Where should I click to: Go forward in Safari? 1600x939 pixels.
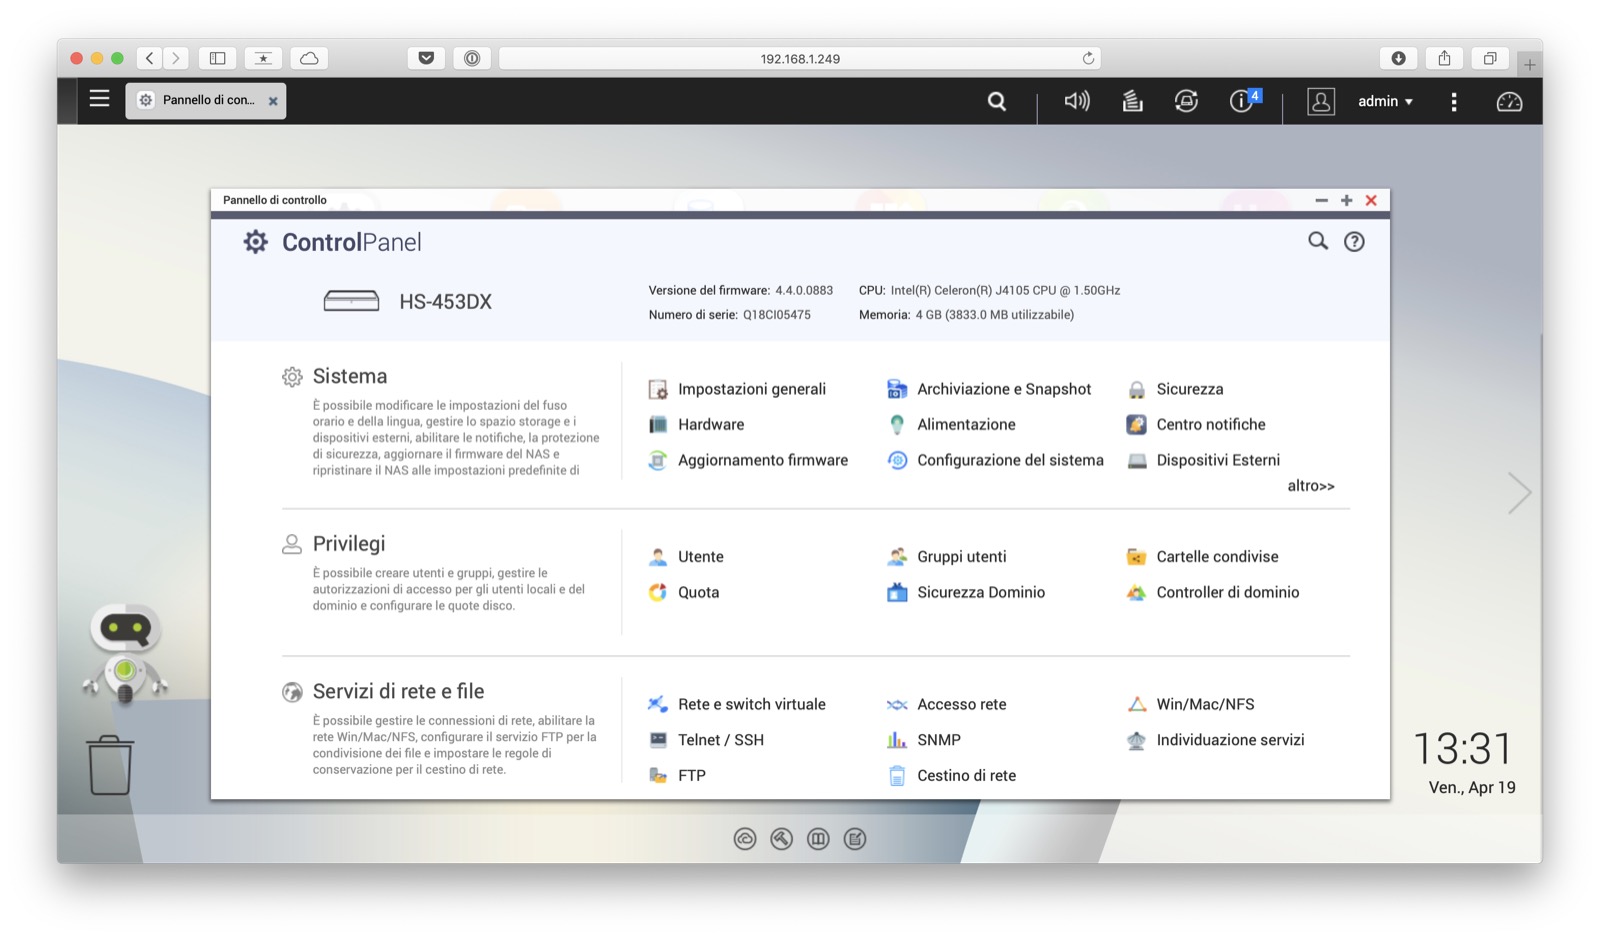click(175, 58)
